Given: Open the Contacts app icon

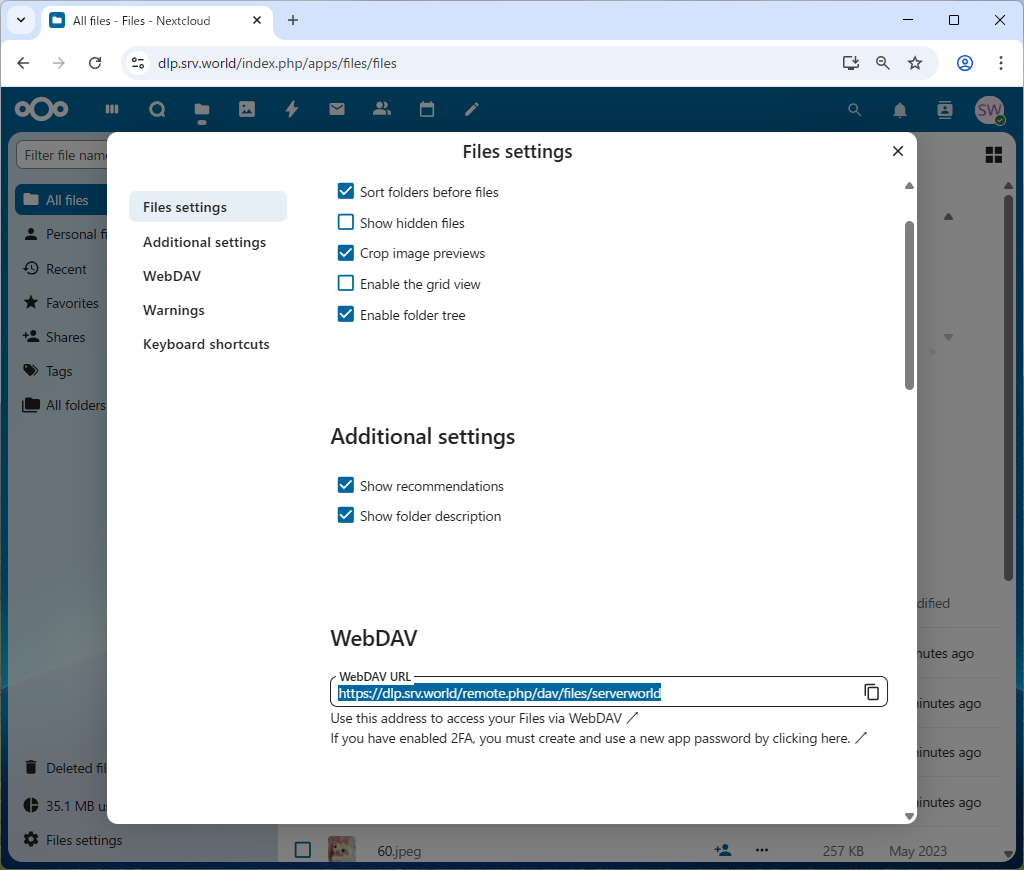Looking at the screenshot, I should [381, 110].
